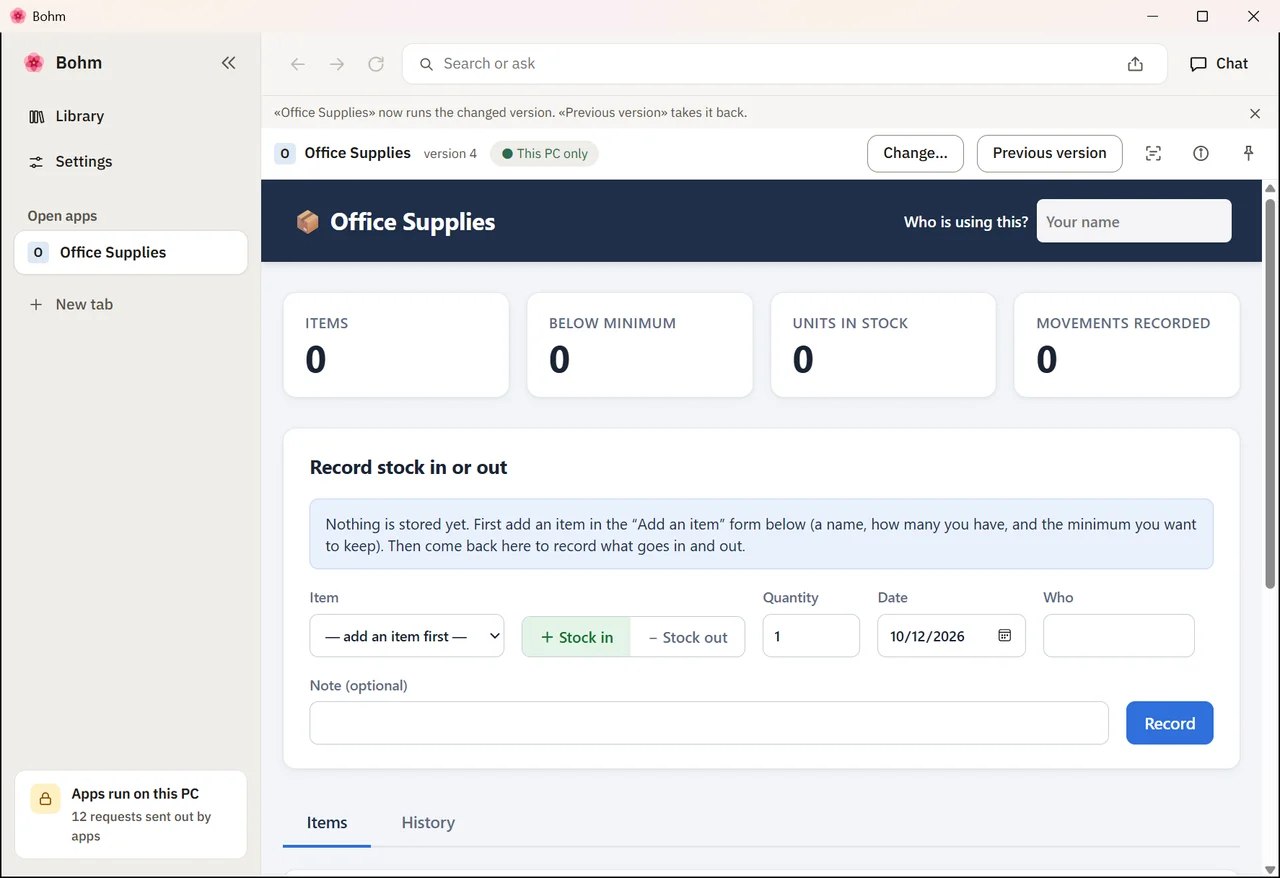The width and height of the screenshot is (1280, 878).
Task: Select the Stock in option
Action: coord(576,637)
